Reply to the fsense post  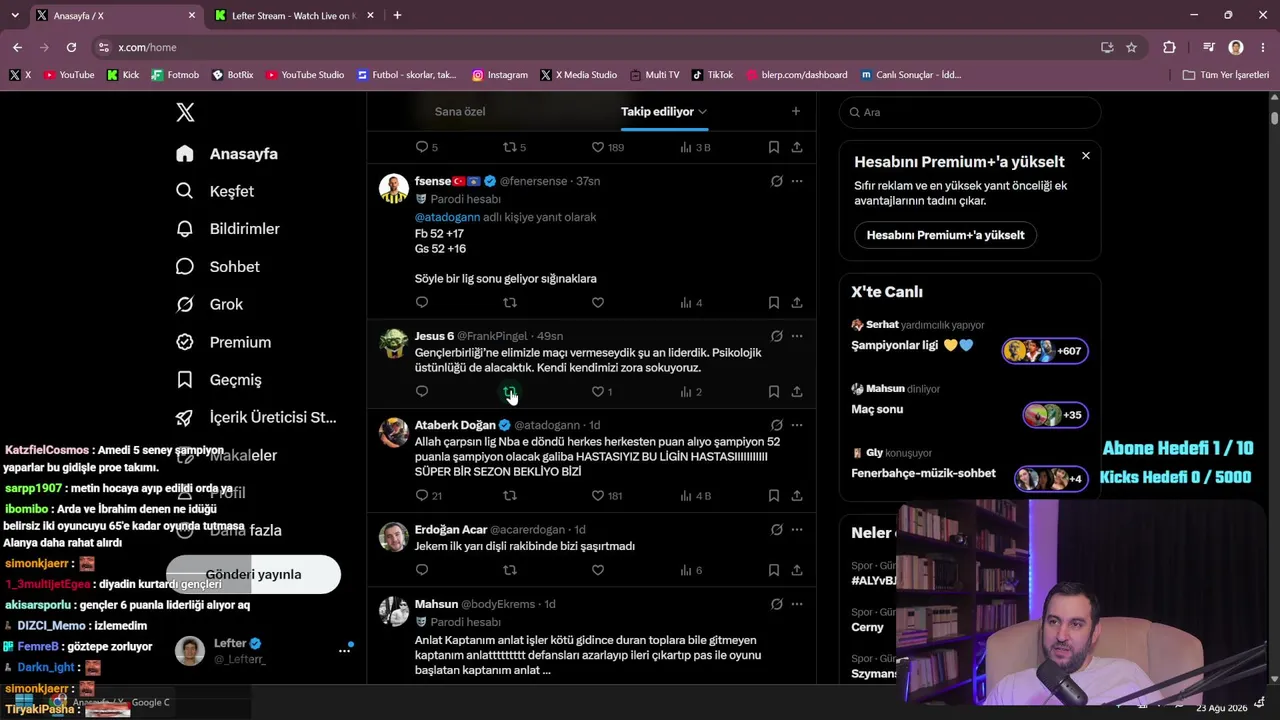coord(422,302)
